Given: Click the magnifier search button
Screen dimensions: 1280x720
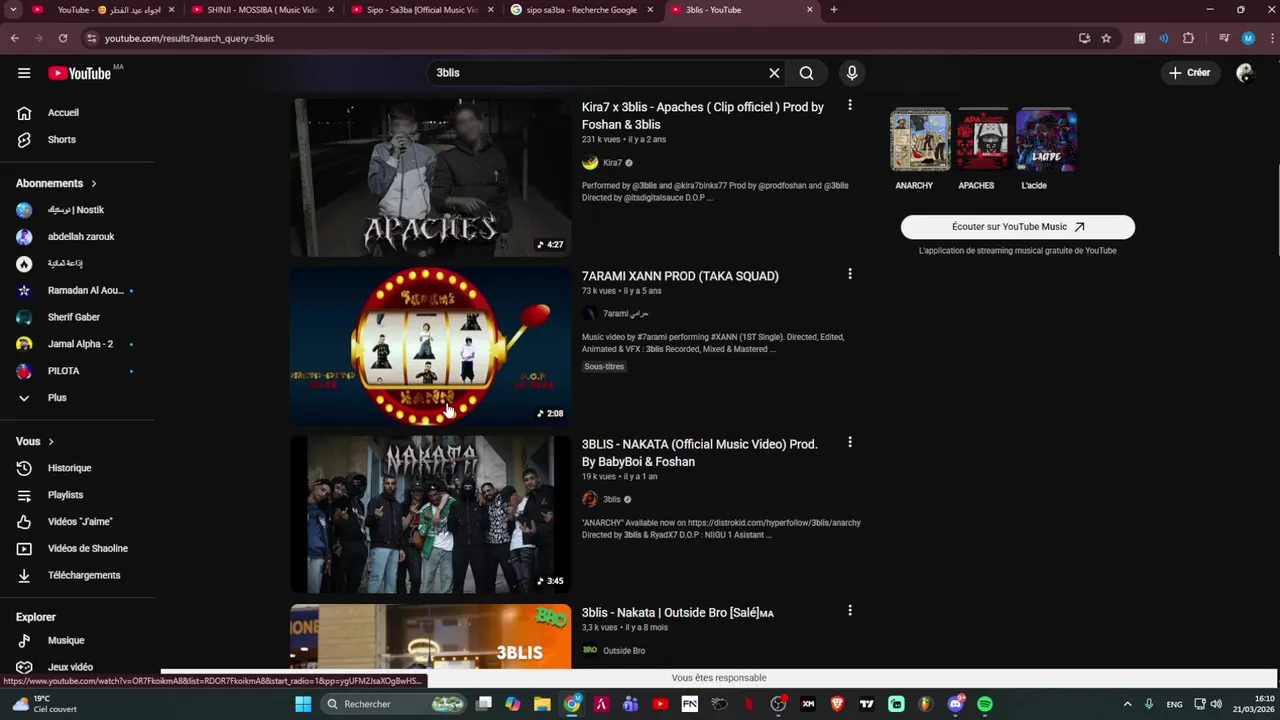Looking at the screenshot, I should (806, 73).
